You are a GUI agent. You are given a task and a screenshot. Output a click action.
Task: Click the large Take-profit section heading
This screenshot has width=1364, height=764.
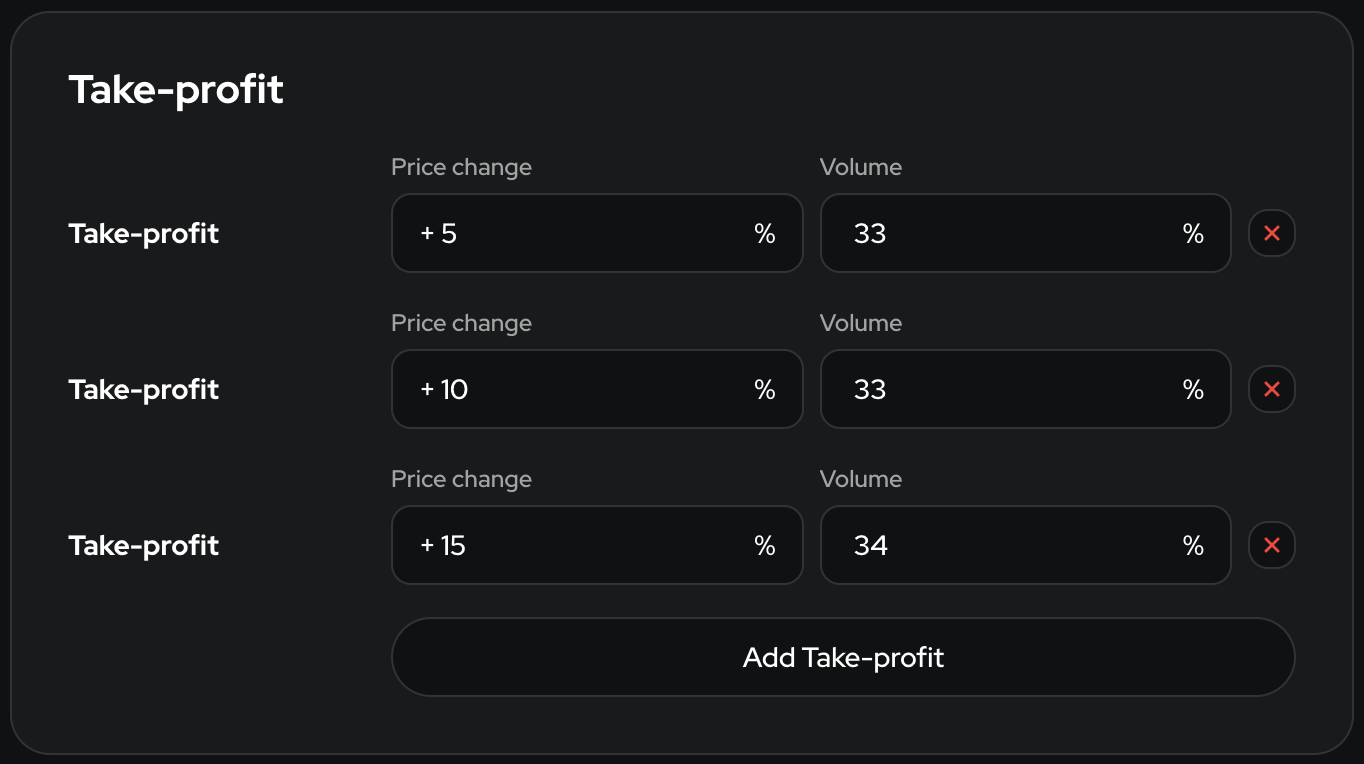[x=176, y=90]
